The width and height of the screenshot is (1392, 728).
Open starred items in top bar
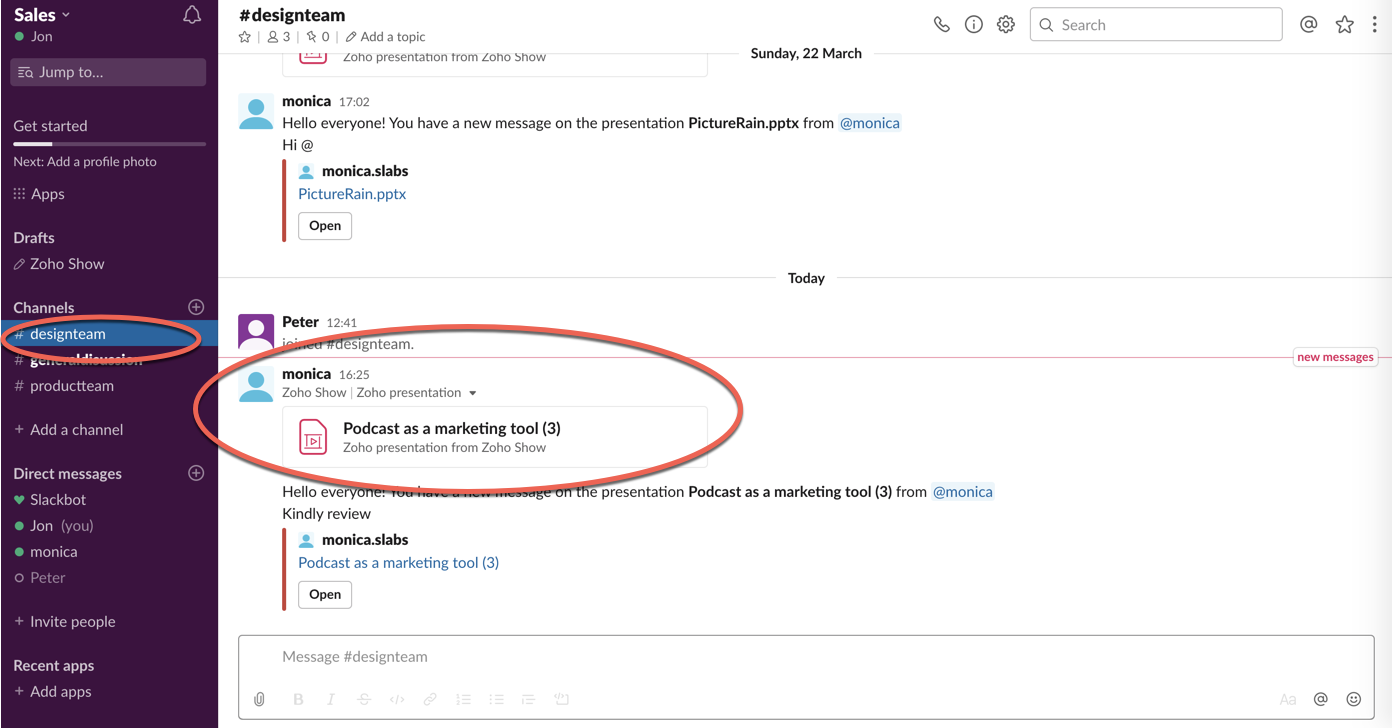[x=1344, y=25]
